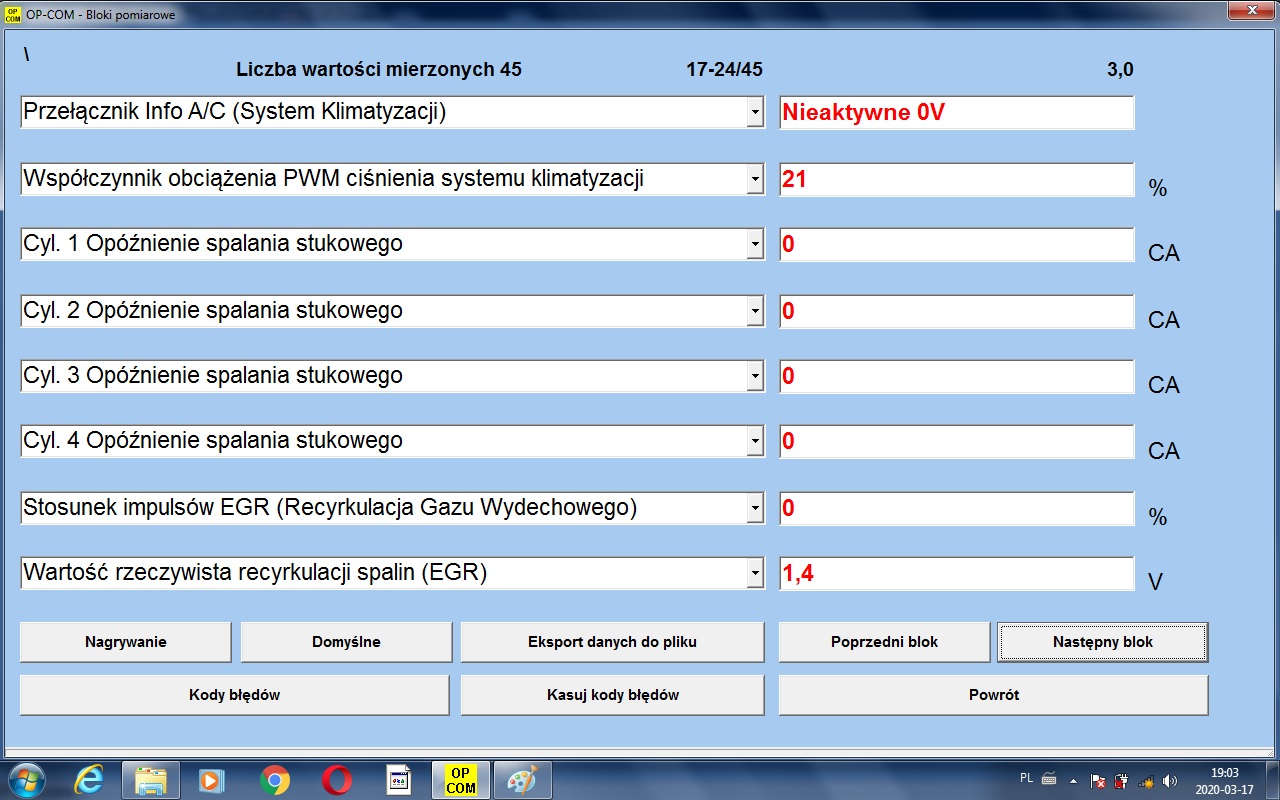Start recording with Nagrywanie button
1280x800 pixels.
coord(125,642)
